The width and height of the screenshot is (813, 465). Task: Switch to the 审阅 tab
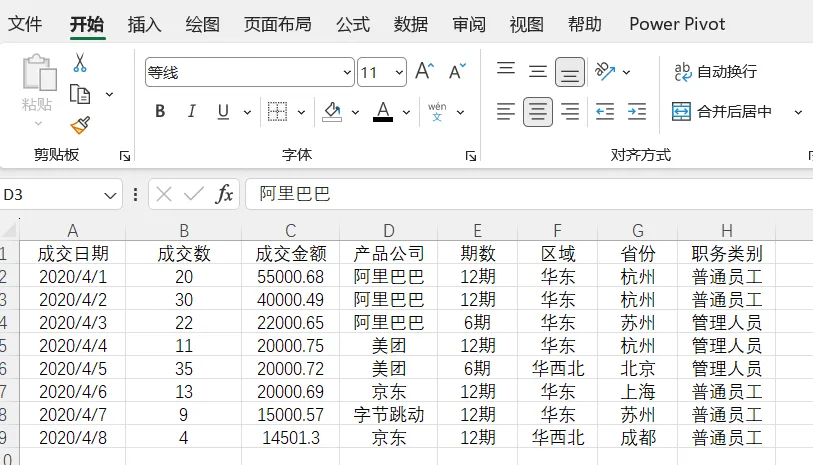[469, 24]
